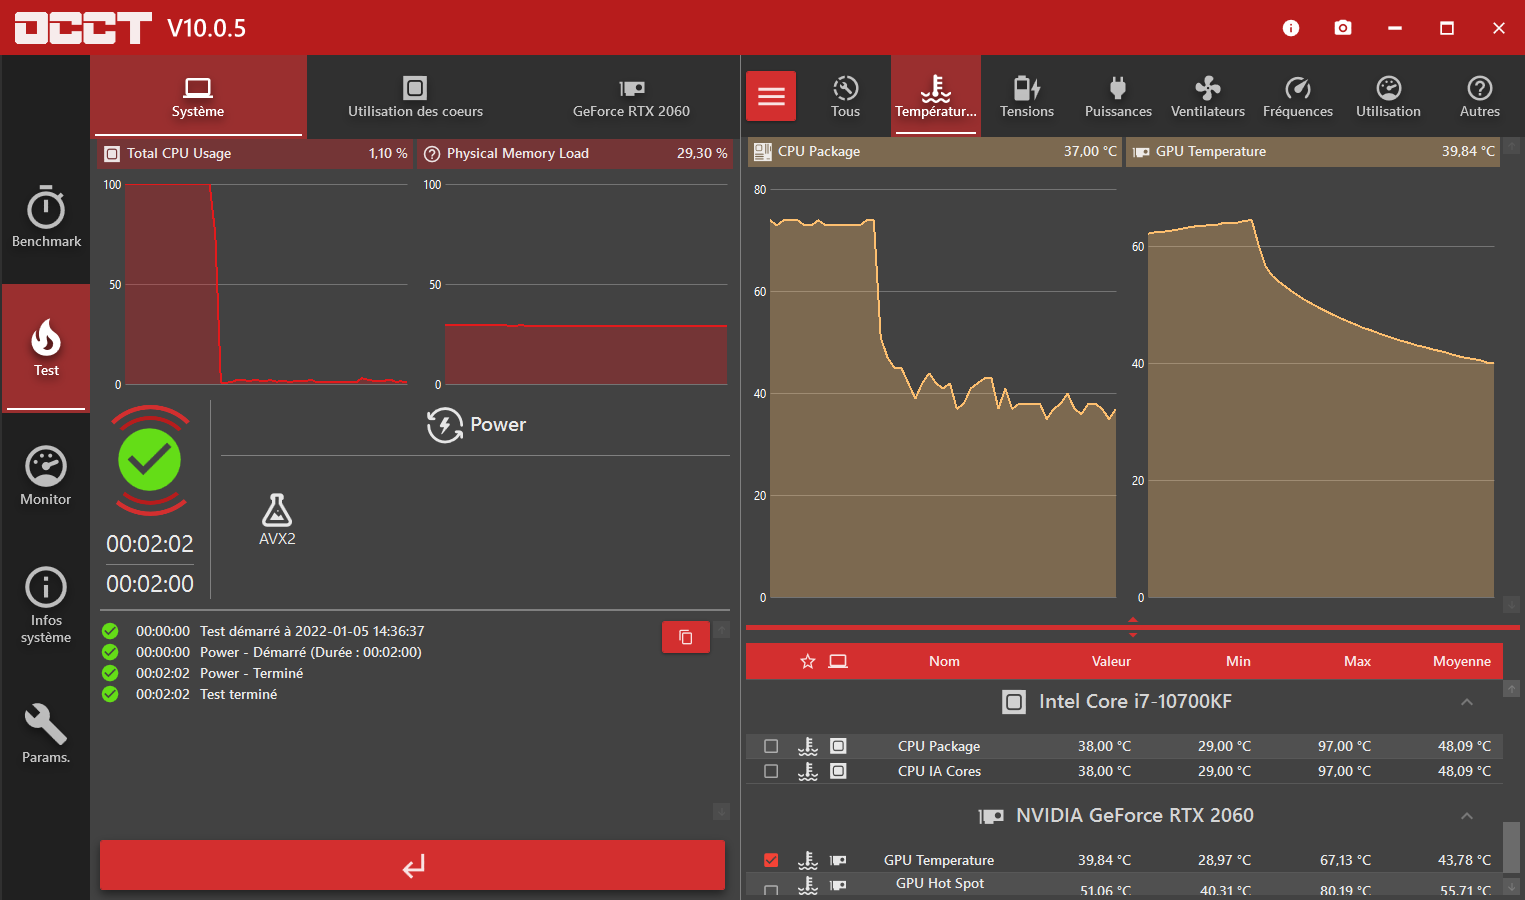Open the Tensions tab
The image size is (1525, 900).
(x=1027, y=96)
